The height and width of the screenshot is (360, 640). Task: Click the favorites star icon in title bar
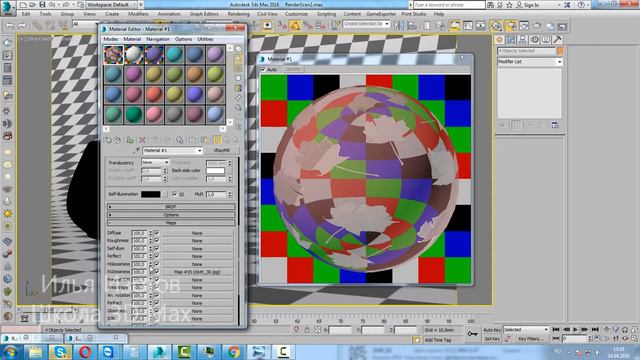tap(509, 5)
